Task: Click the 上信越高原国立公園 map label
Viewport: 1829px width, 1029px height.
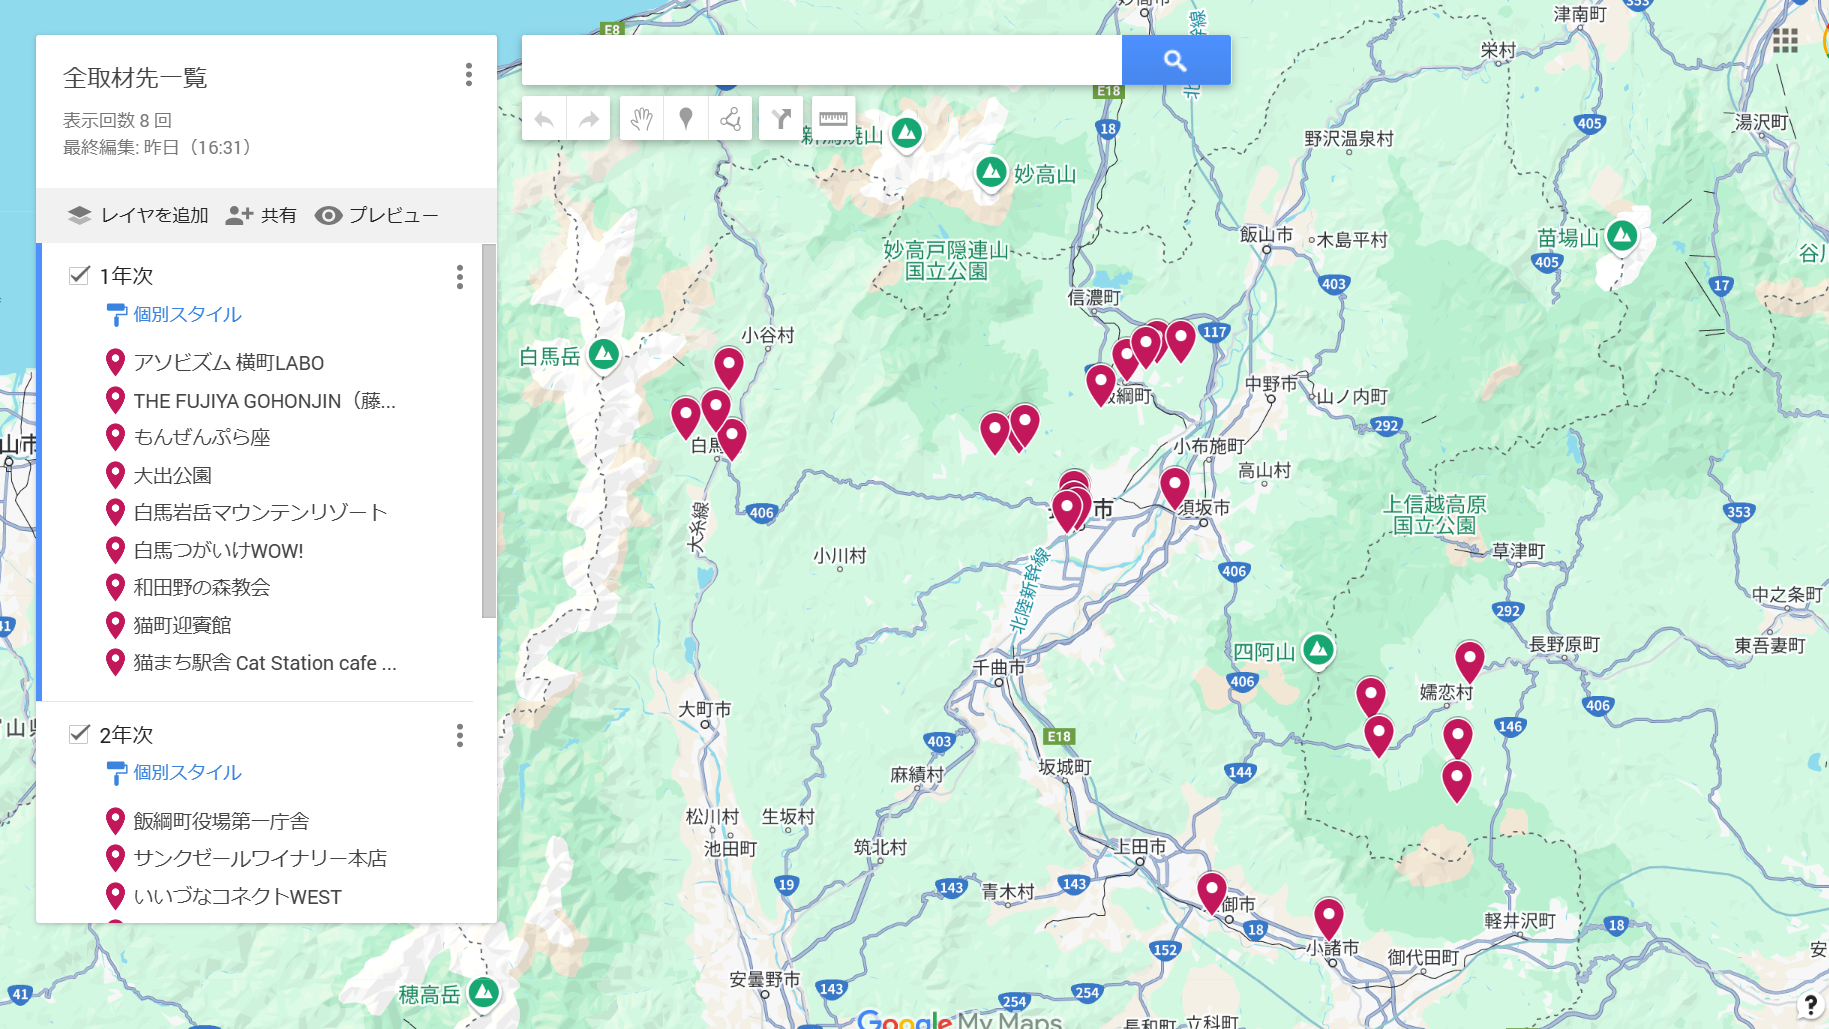Action: point(1435,514)
